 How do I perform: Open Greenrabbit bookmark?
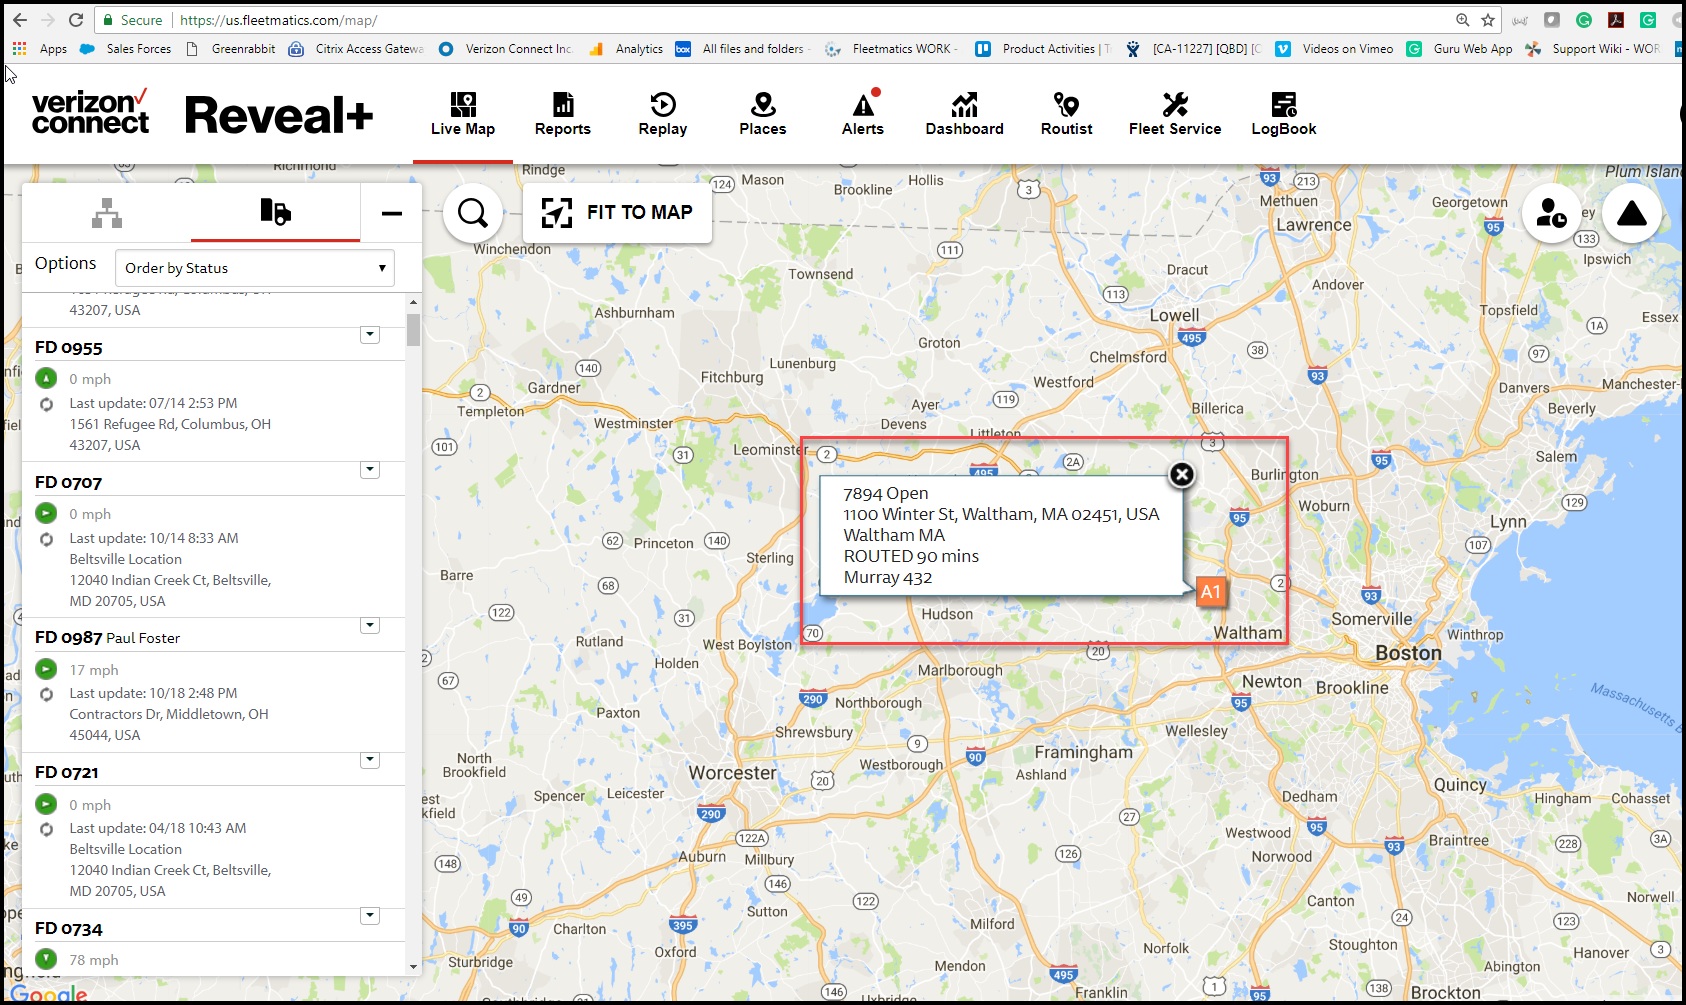tap(231, 48)
